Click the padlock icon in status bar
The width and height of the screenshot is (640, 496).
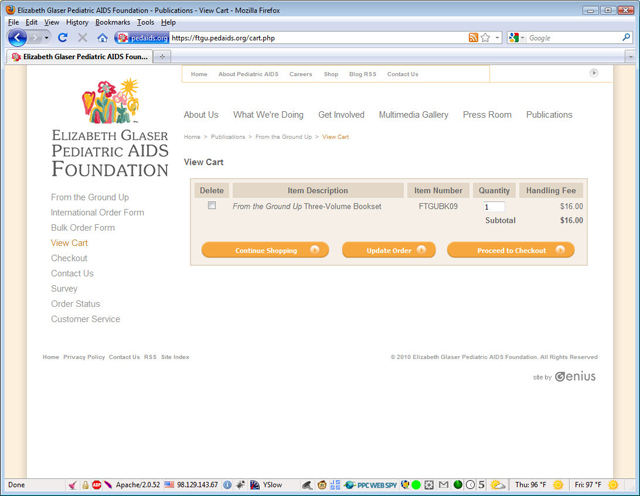coord(85,485)
